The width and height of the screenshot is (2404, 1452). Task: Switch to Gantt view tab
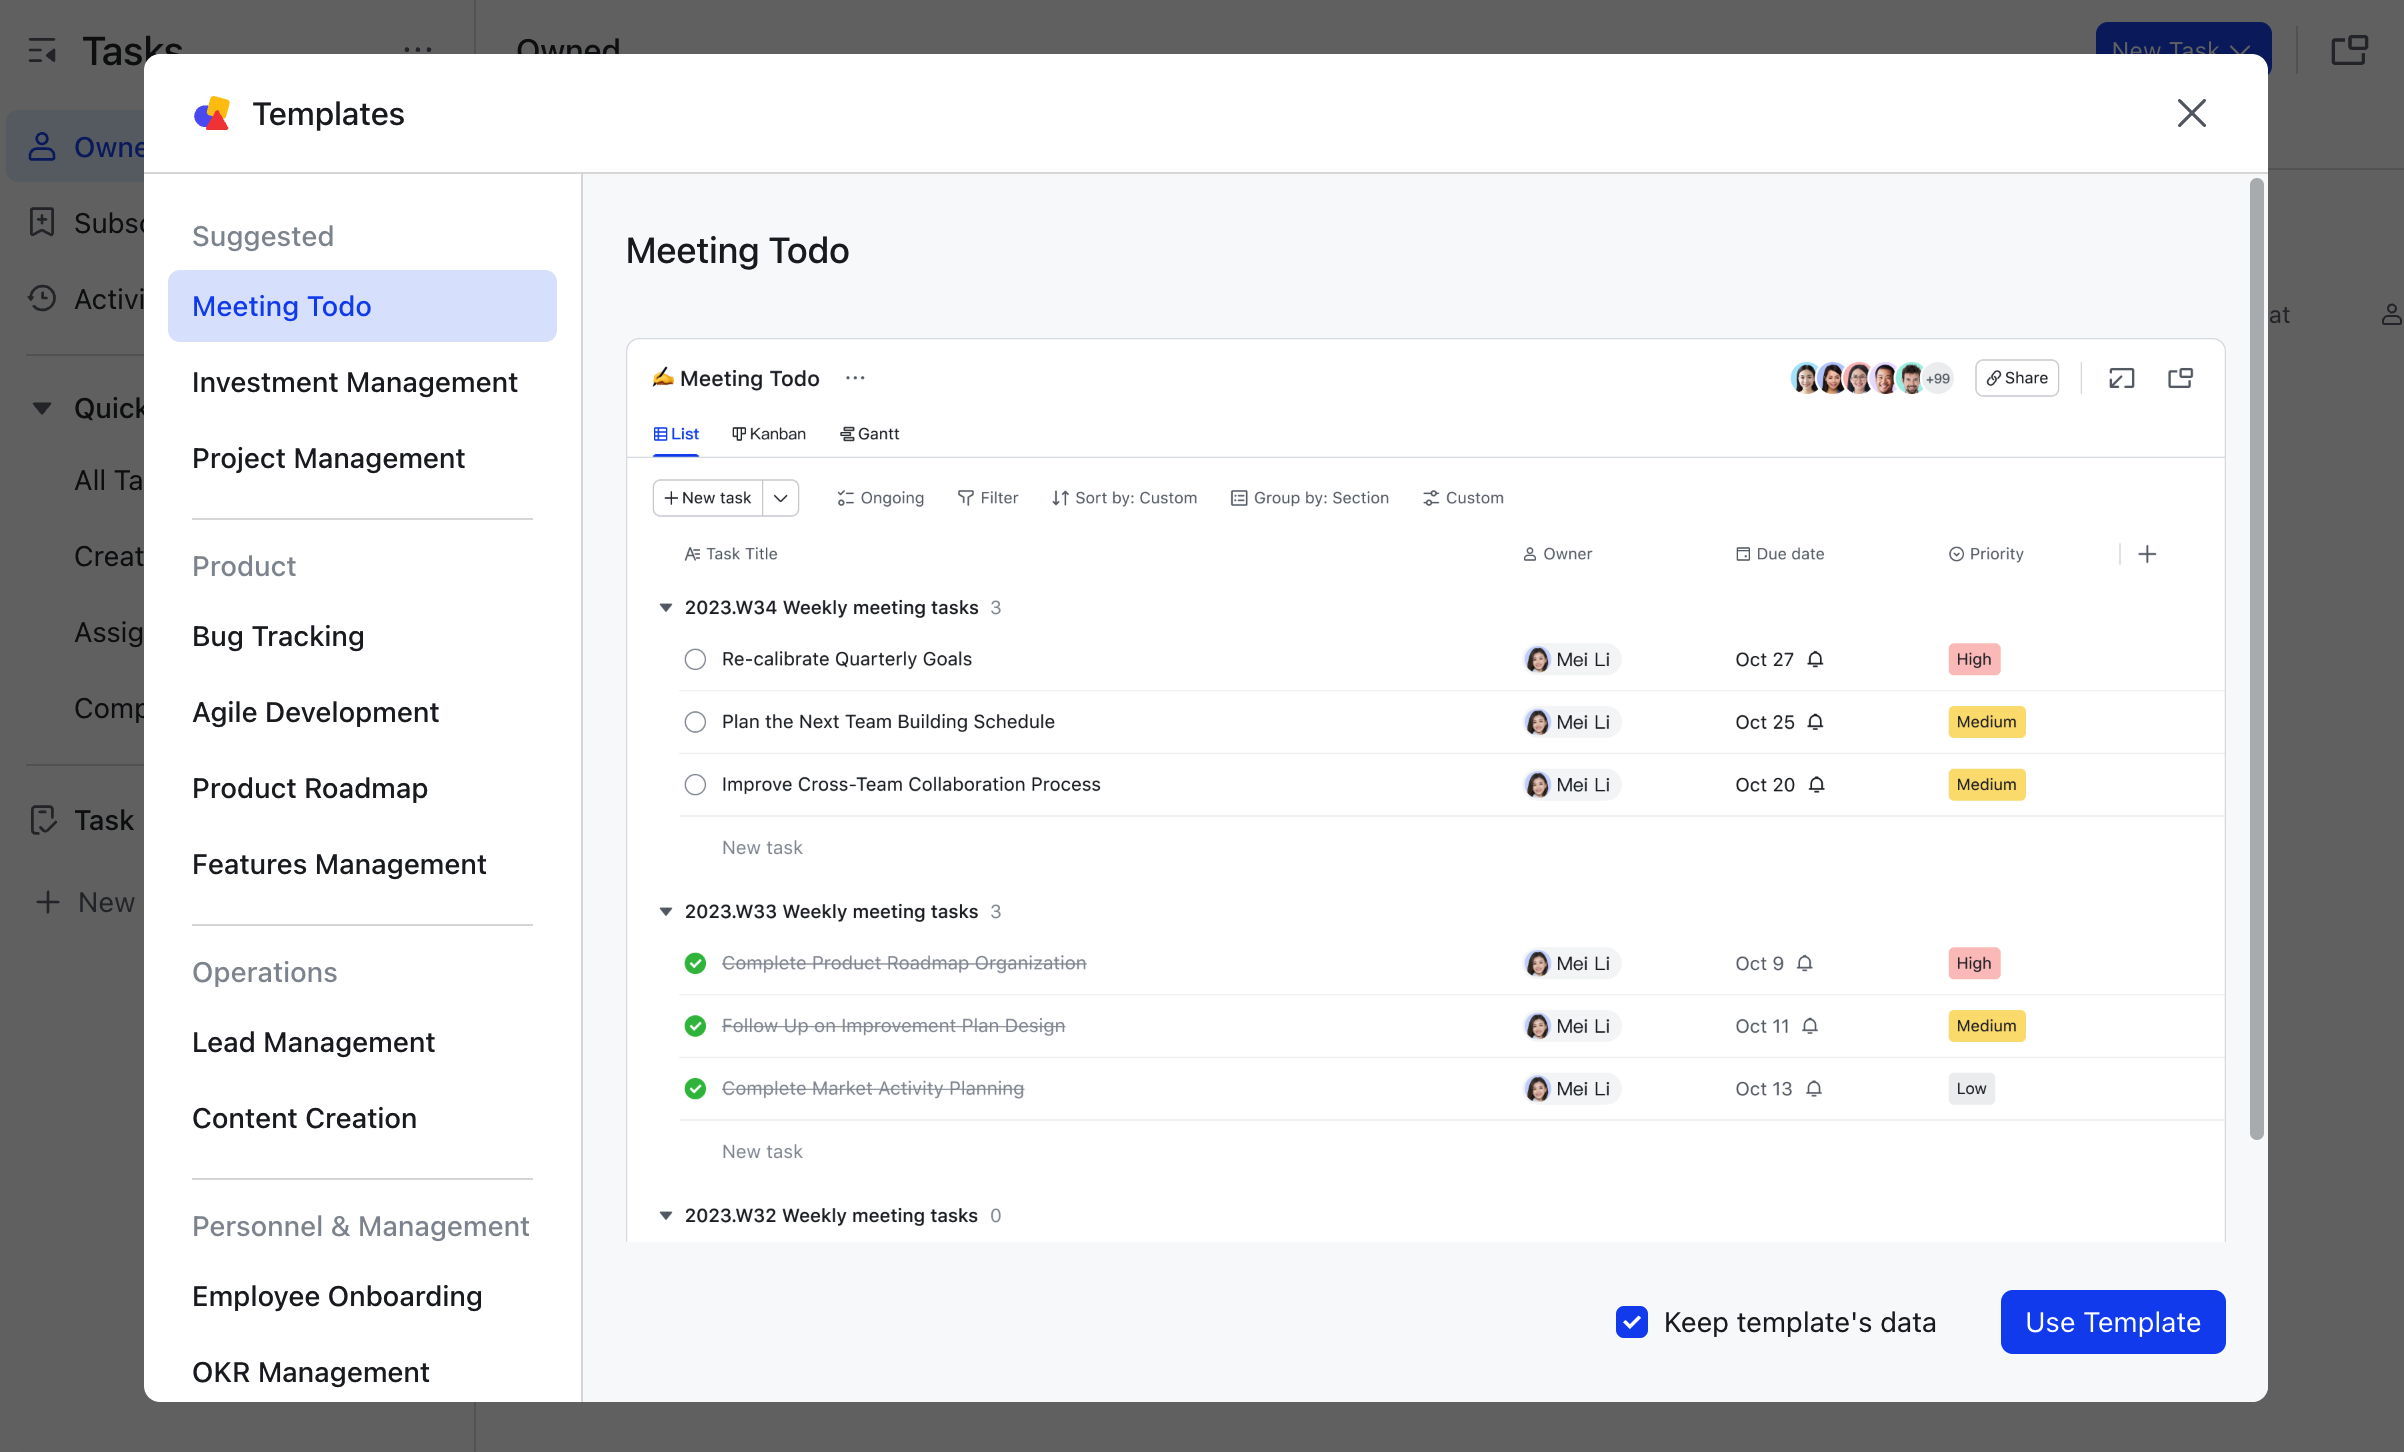pyautogui.click(x=869, y=434)
